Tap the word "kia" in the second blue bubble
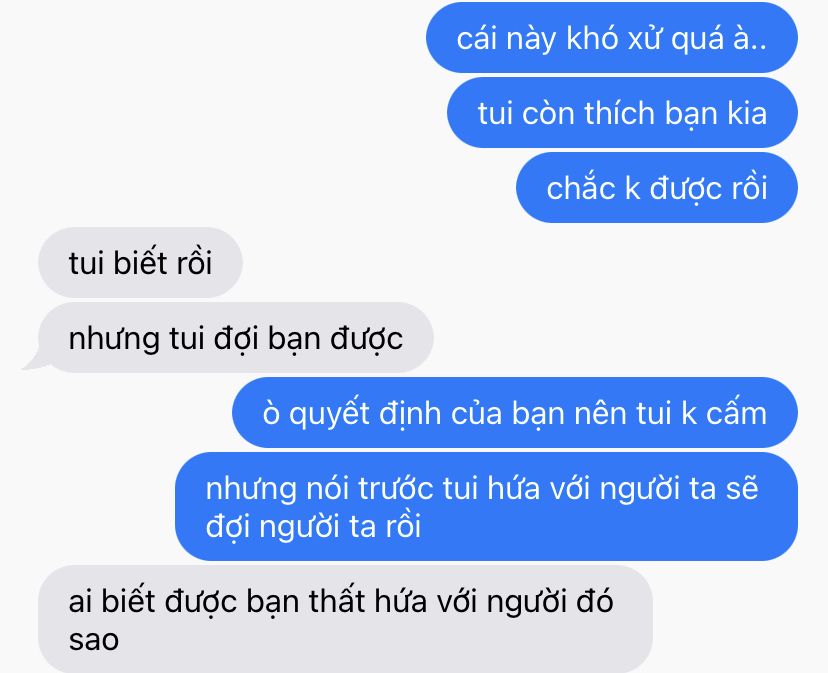 (747, 113)
